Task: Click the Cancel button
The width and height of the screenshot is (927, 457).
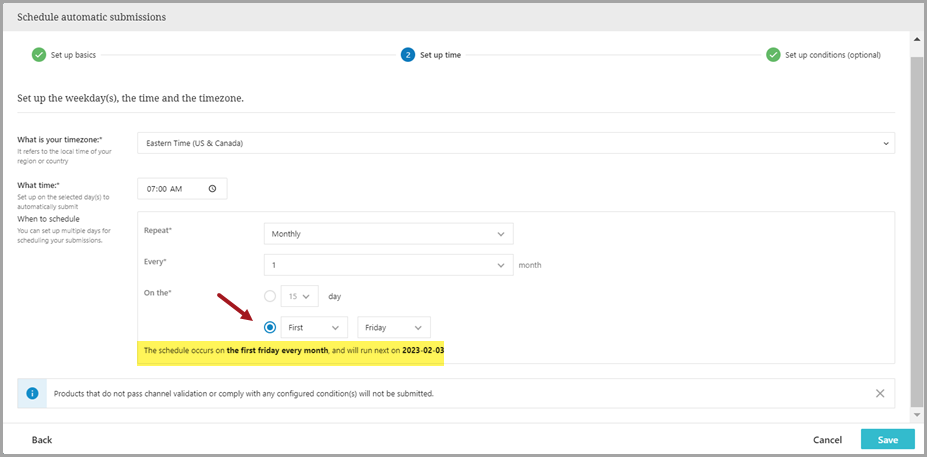Action: pyautogui.click(x=827, y=440)
